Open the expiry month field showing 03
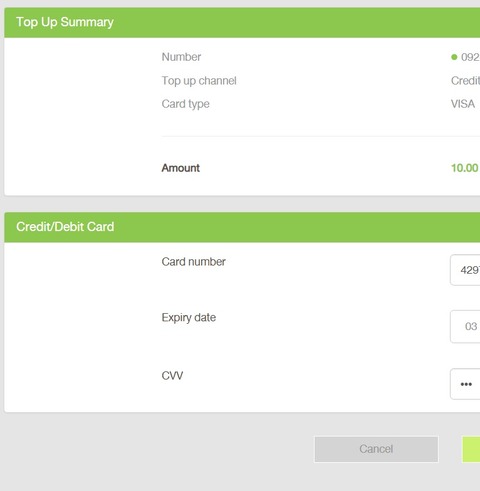Viewport: 480px width, 491px height. coord(465,326)
